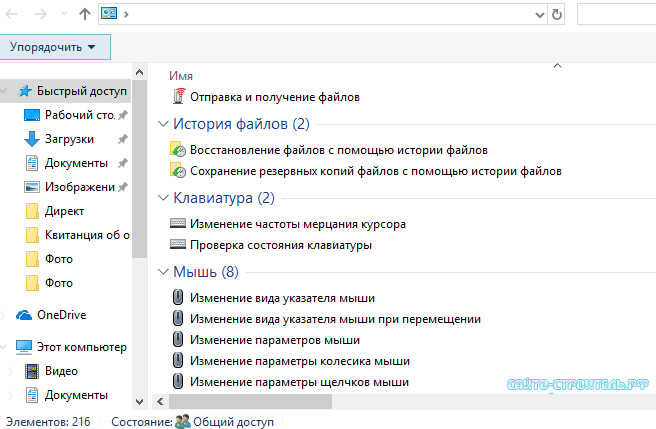This screenshot has height=429, width=656.
Task: Collapse the Клавиатура group
Action: 163,198
